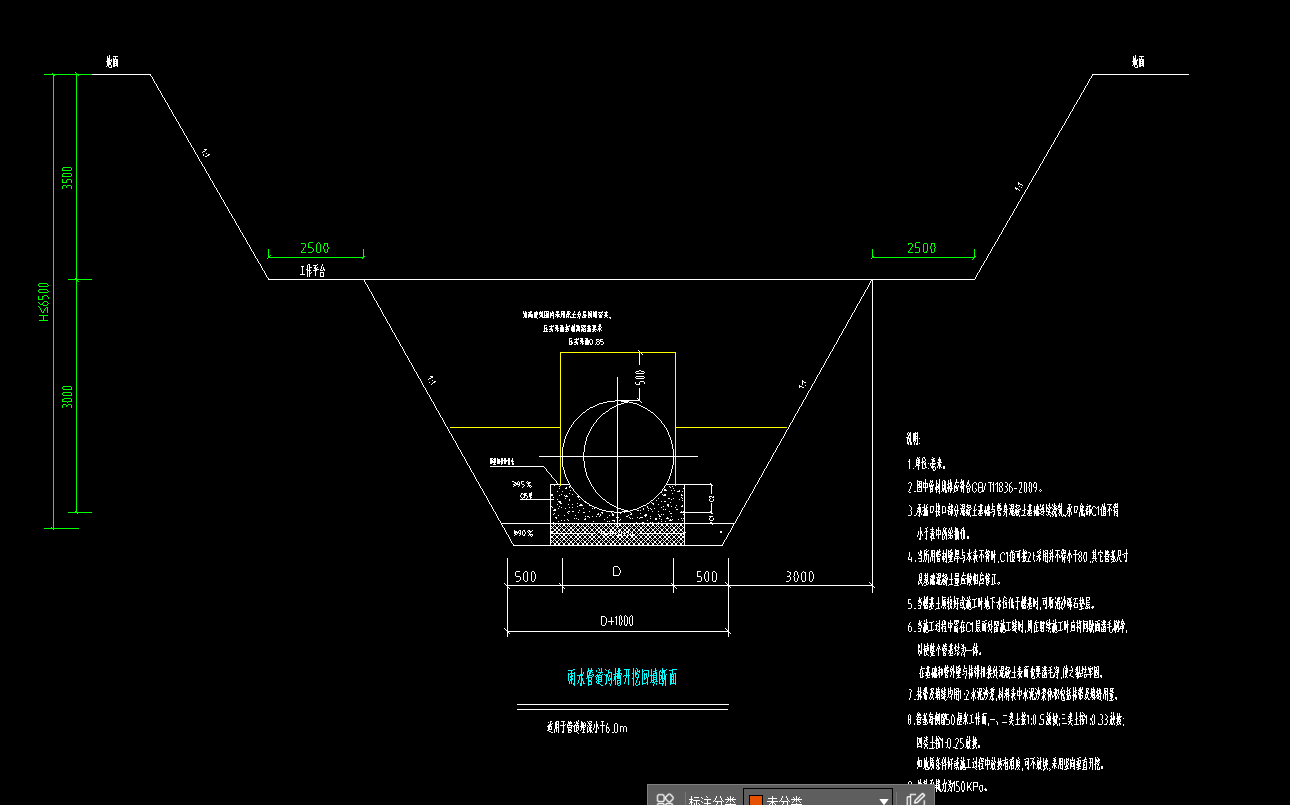This screenshot has width=1290, height=805.
Task: Click the cyan title 雨水管道沟槽开挖回填断面
Action: point(622,678)
